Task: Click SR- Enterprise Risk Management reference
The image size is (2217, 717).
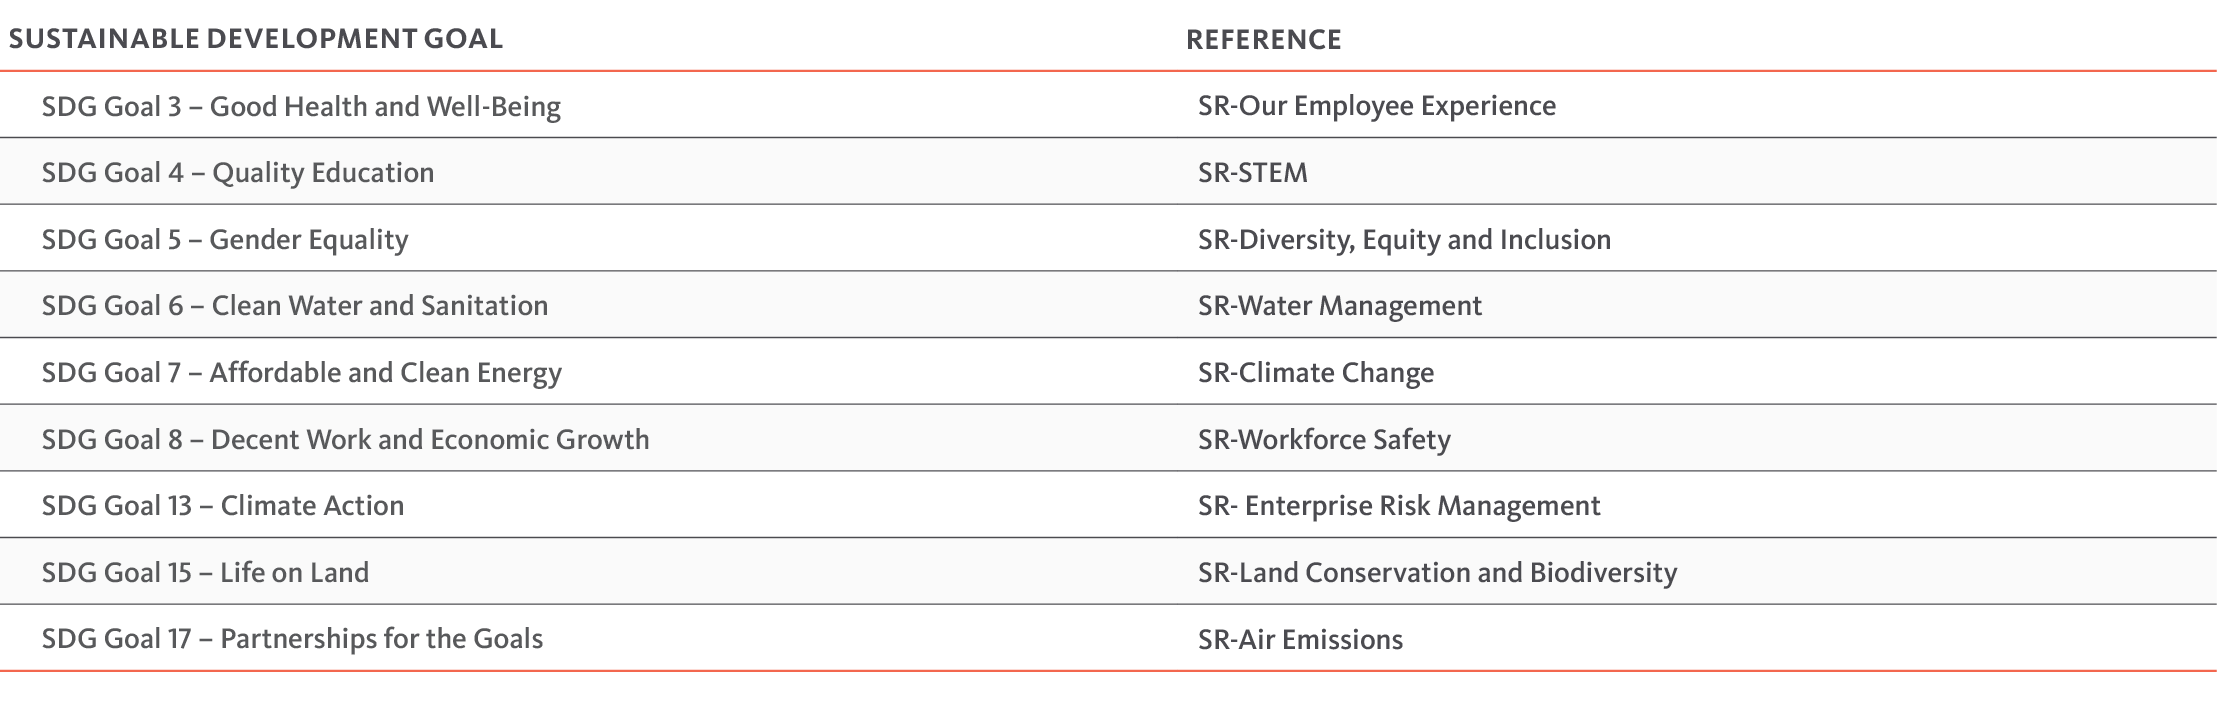Action: [x=1399, y=506]
